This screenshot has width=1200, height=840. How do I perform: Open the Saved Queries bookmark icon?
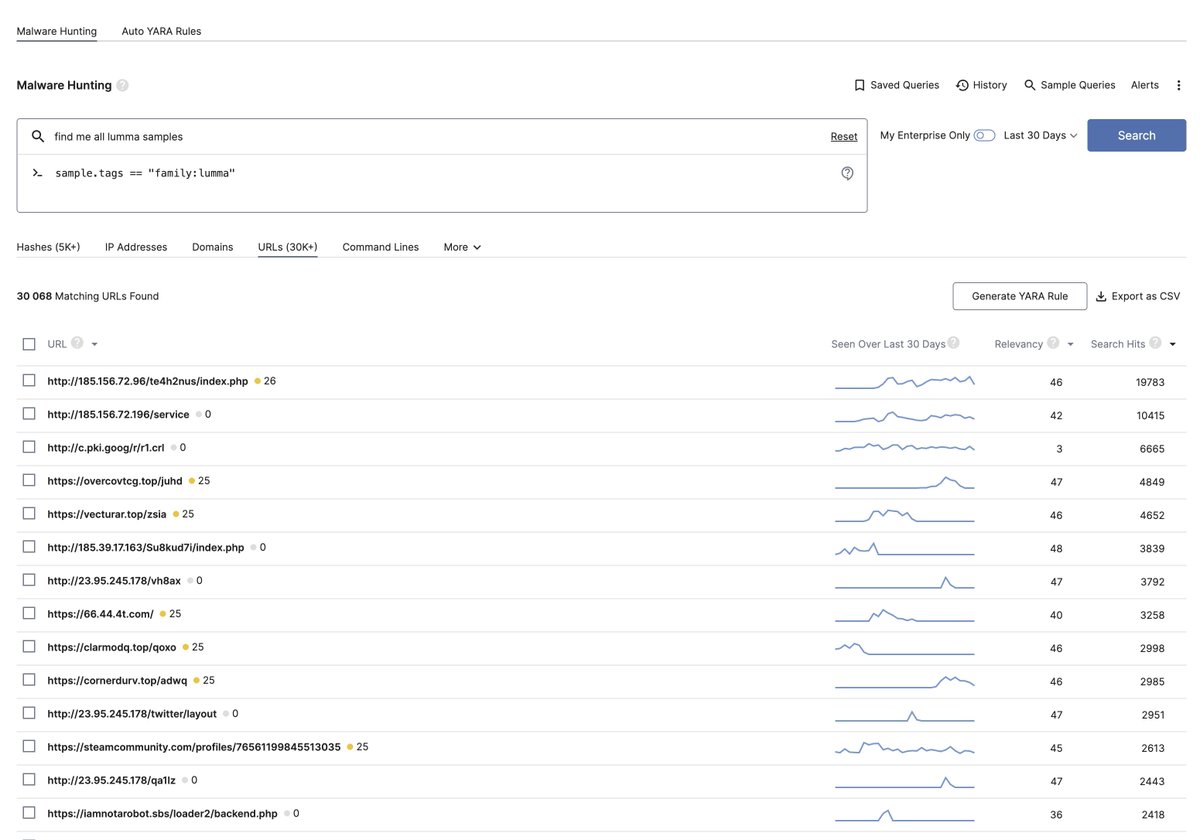tap(859, 85)
